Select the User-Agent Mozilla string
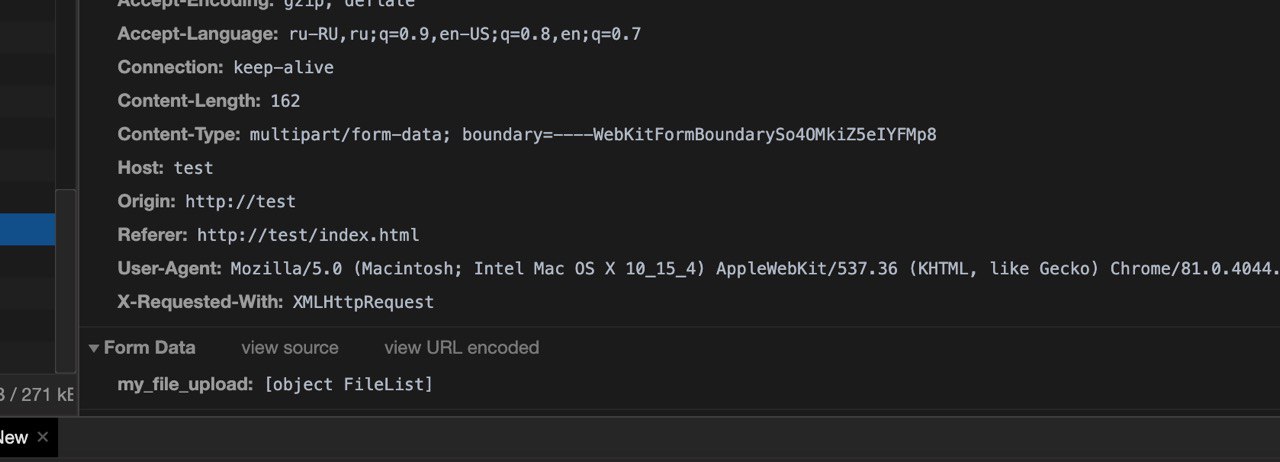The width and height of the screenshot is (1280, 462). pyautogui.click(x=755, y=268)
